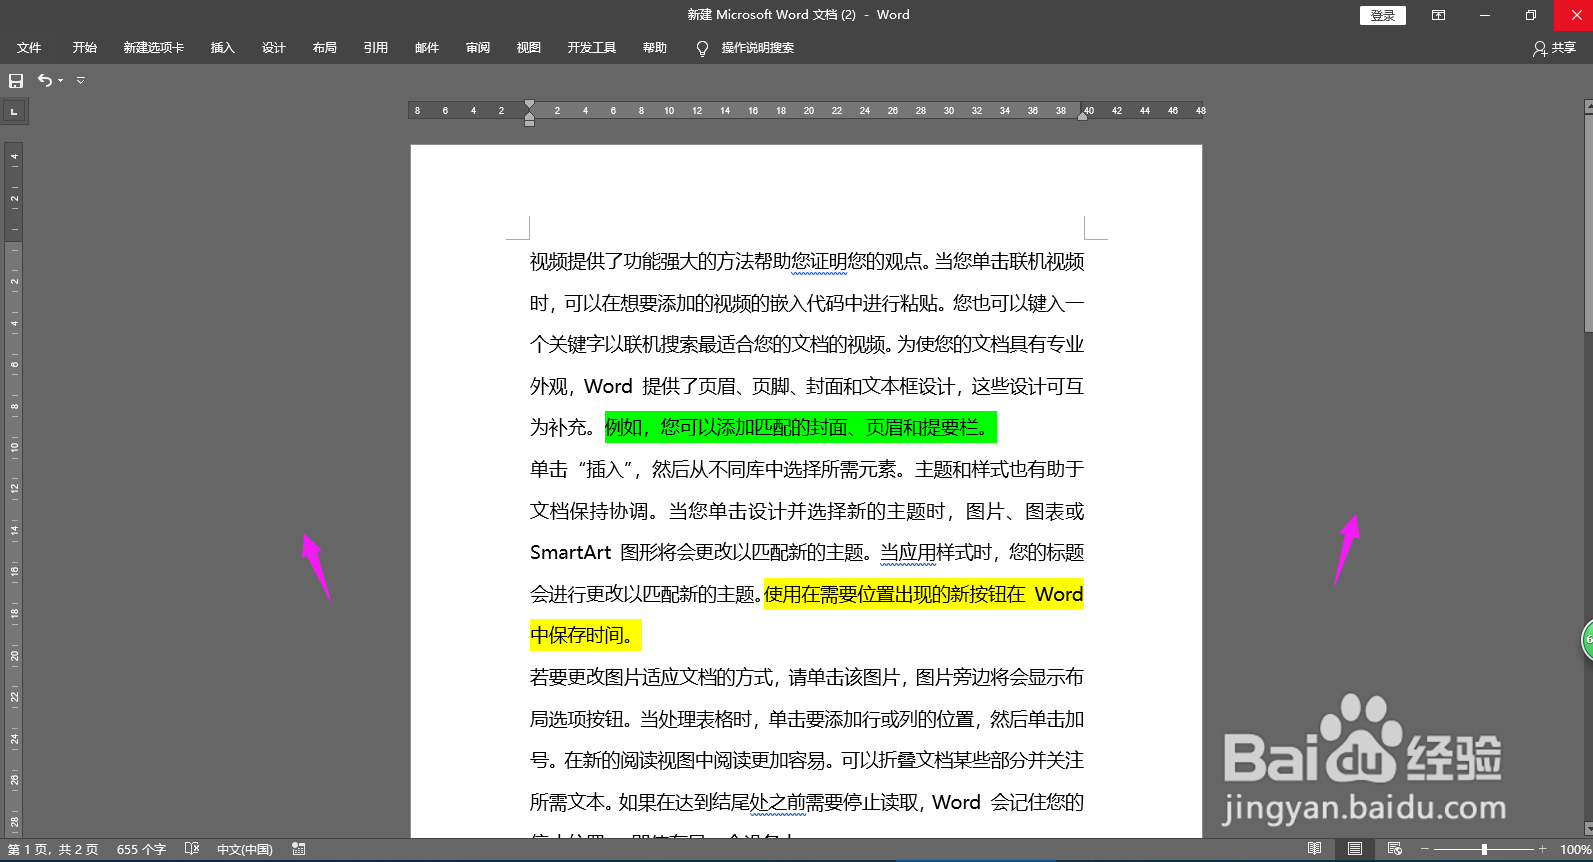Open Customize Quick Access Toolbar dropdown
Viewport: 1593px width, 862px height.
[x=81, y=80]
